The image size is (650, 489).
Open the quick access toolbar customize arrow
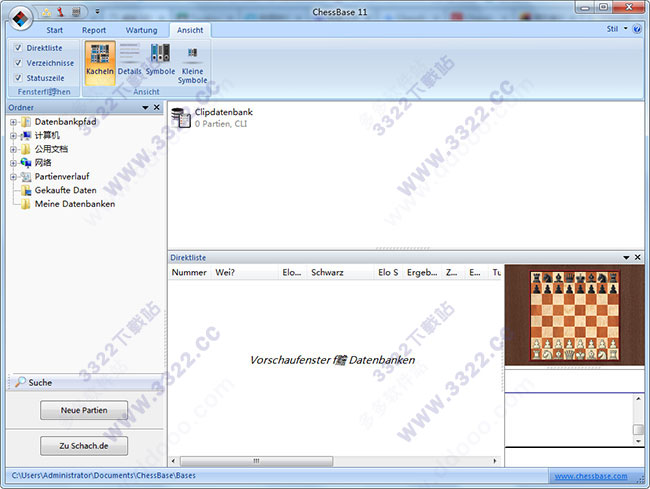(97, 12)
